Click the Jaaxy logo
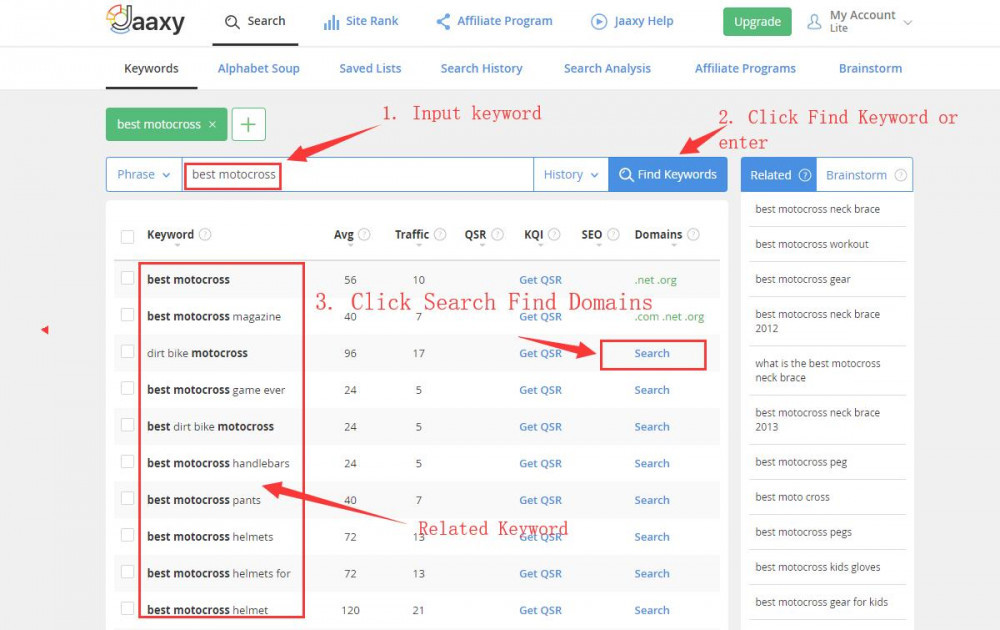 (145, 20)
